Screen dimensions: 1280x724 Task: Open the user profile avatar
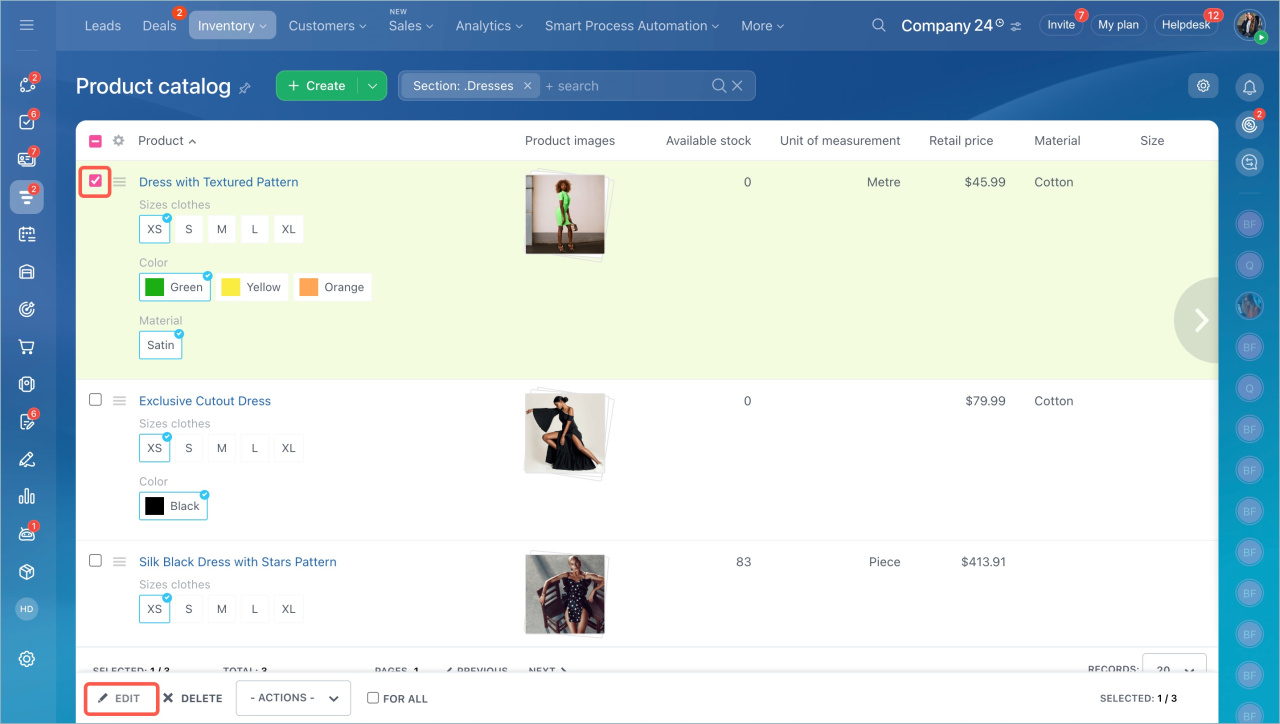pos(1249,25)
